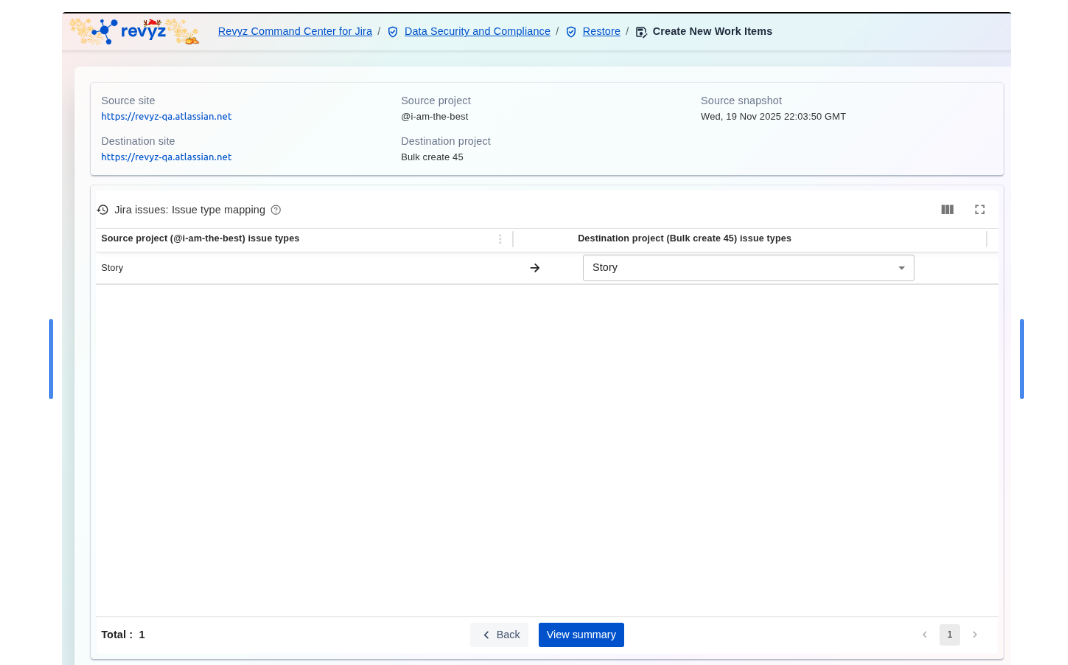1068x665 pixels.
Task: Go to the Restore breadcrumb link
Action: 601,31
